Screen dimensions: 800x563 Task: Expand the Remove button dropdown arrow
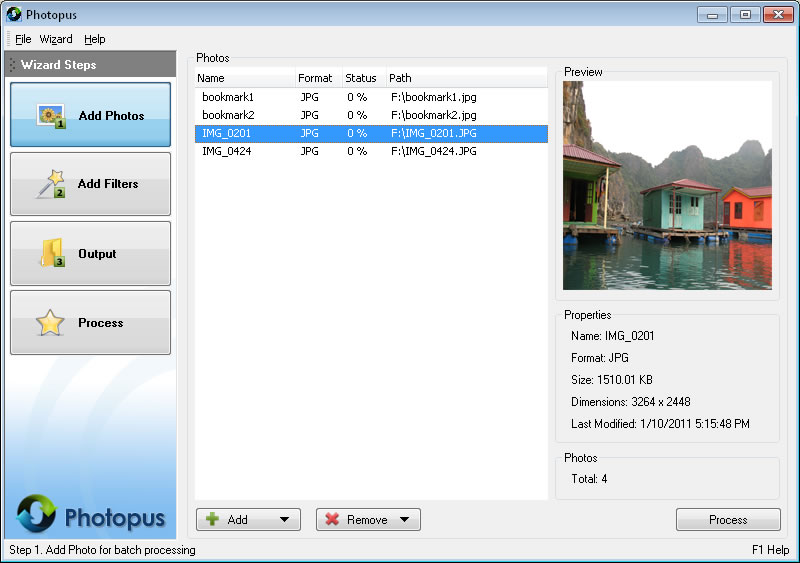click(404, 520)
